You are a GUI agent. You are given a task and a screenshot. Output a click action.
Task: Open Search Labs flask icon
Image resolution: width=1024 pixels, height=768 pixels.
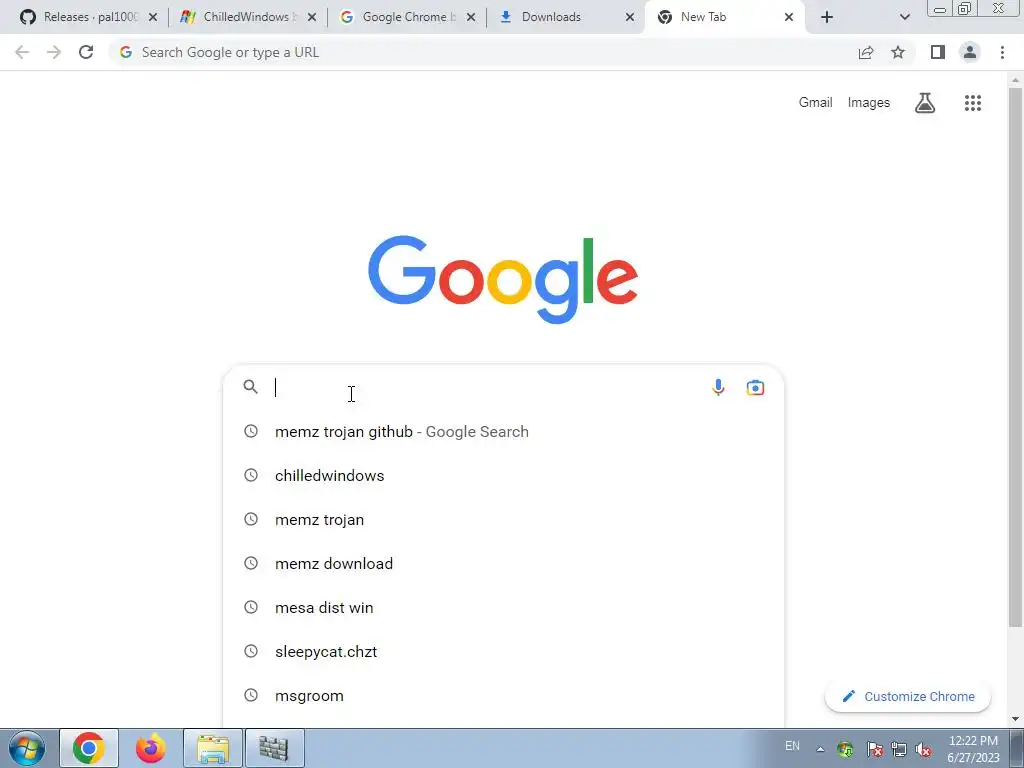(924, 103)
